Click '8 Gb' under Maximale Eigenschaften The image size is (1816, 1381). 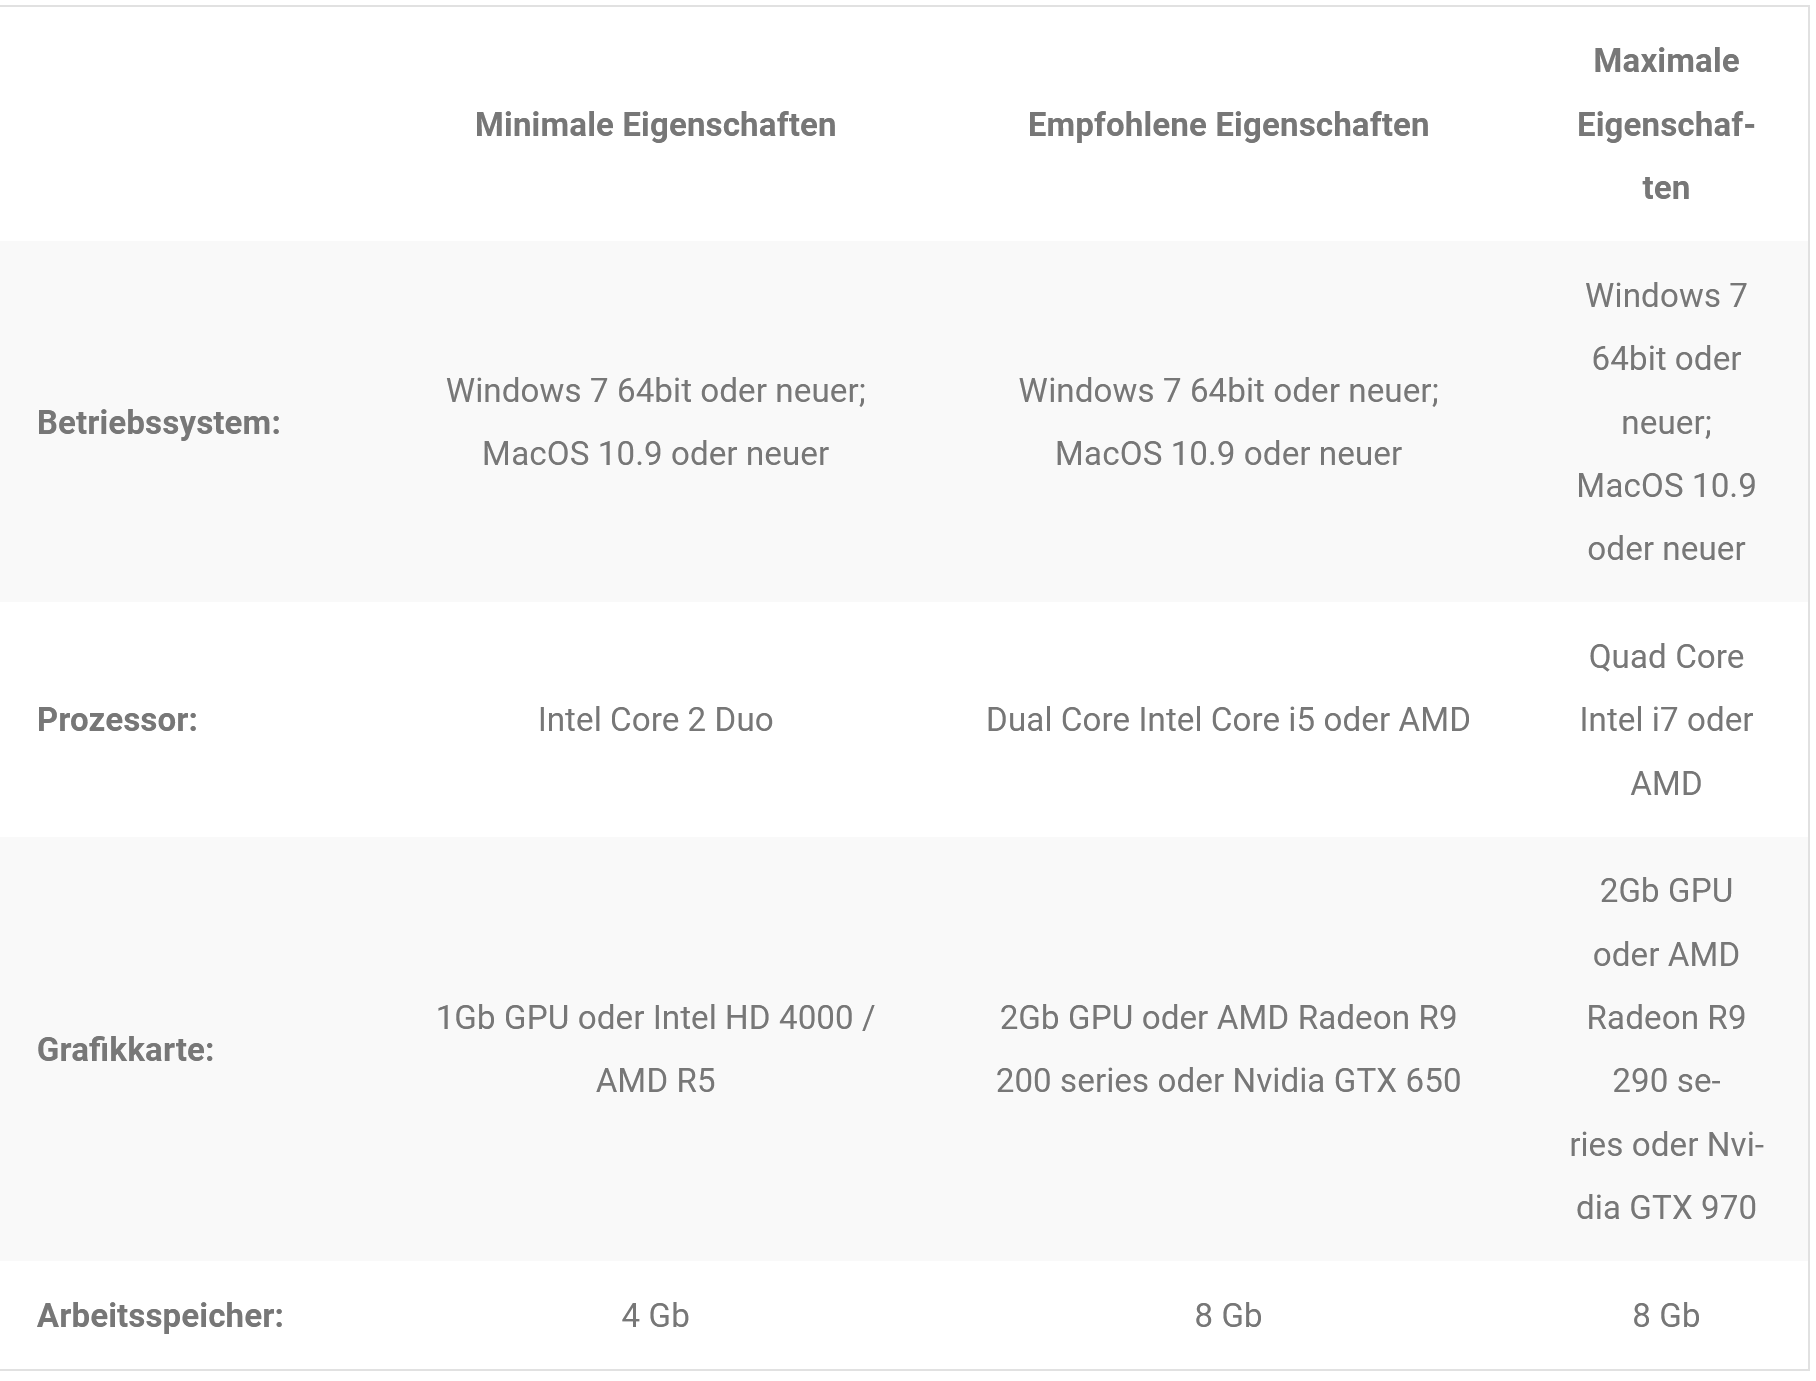1665,1315
